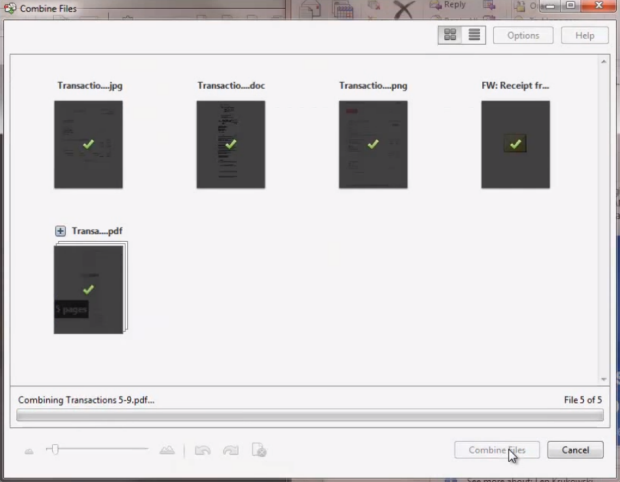Screen dimensions: 620x482
Task: Click the small mountains zoom-out icon
Action: 29,451
